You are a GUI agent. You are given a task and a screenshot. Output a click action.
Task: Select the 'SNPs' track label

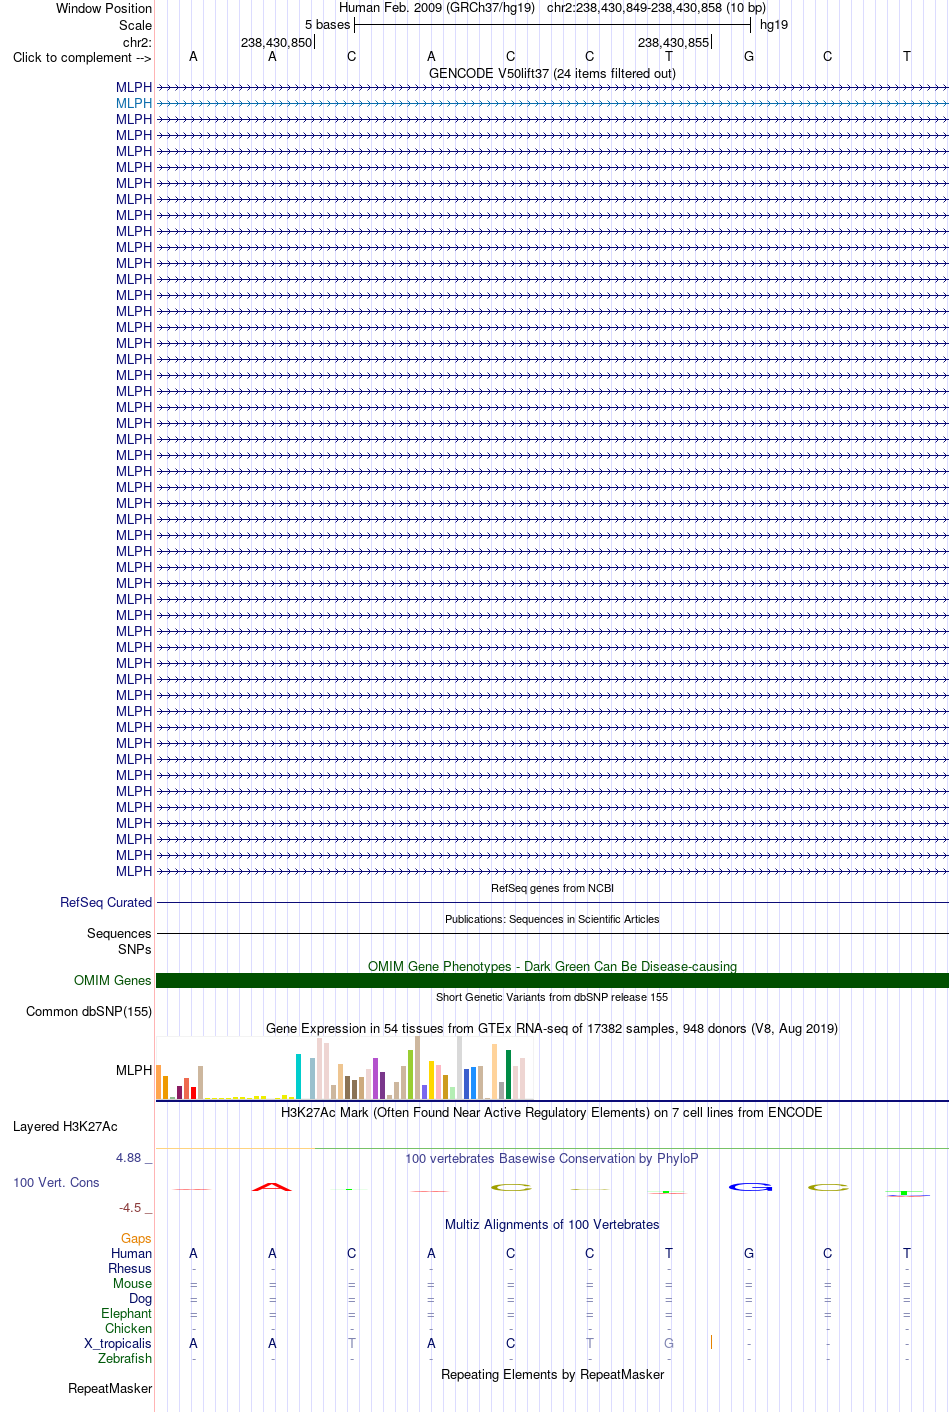[135, 949]
